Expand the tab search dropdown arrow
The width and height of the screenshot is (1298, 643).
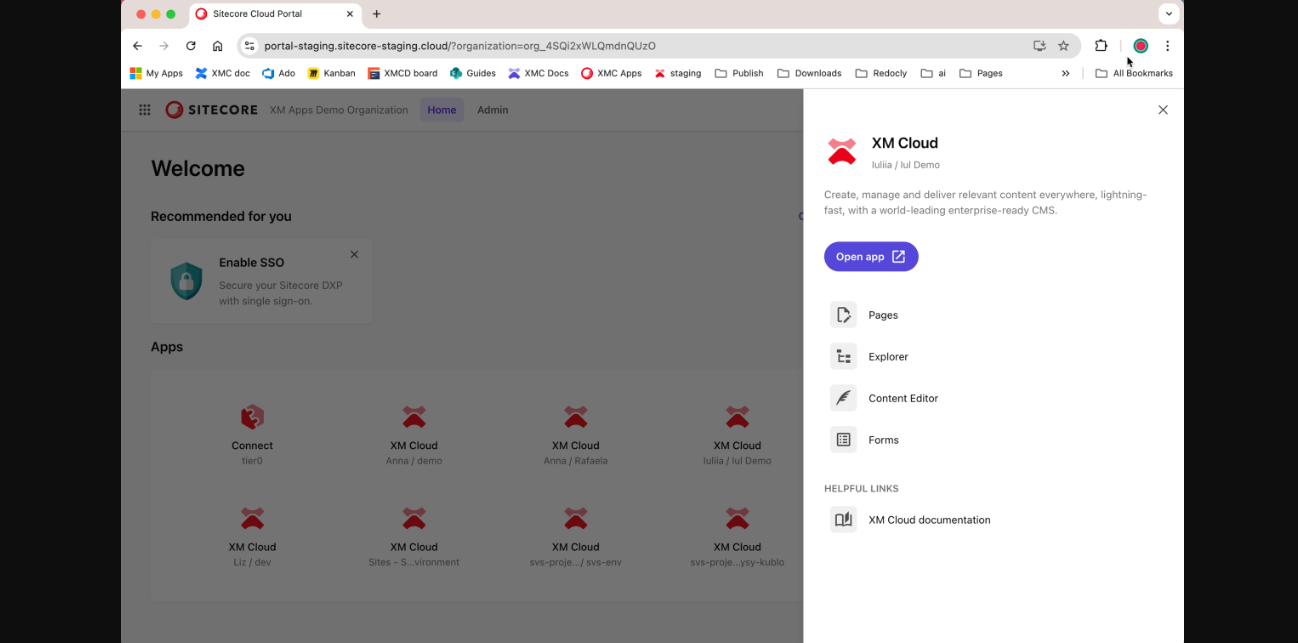point(1169,14)
